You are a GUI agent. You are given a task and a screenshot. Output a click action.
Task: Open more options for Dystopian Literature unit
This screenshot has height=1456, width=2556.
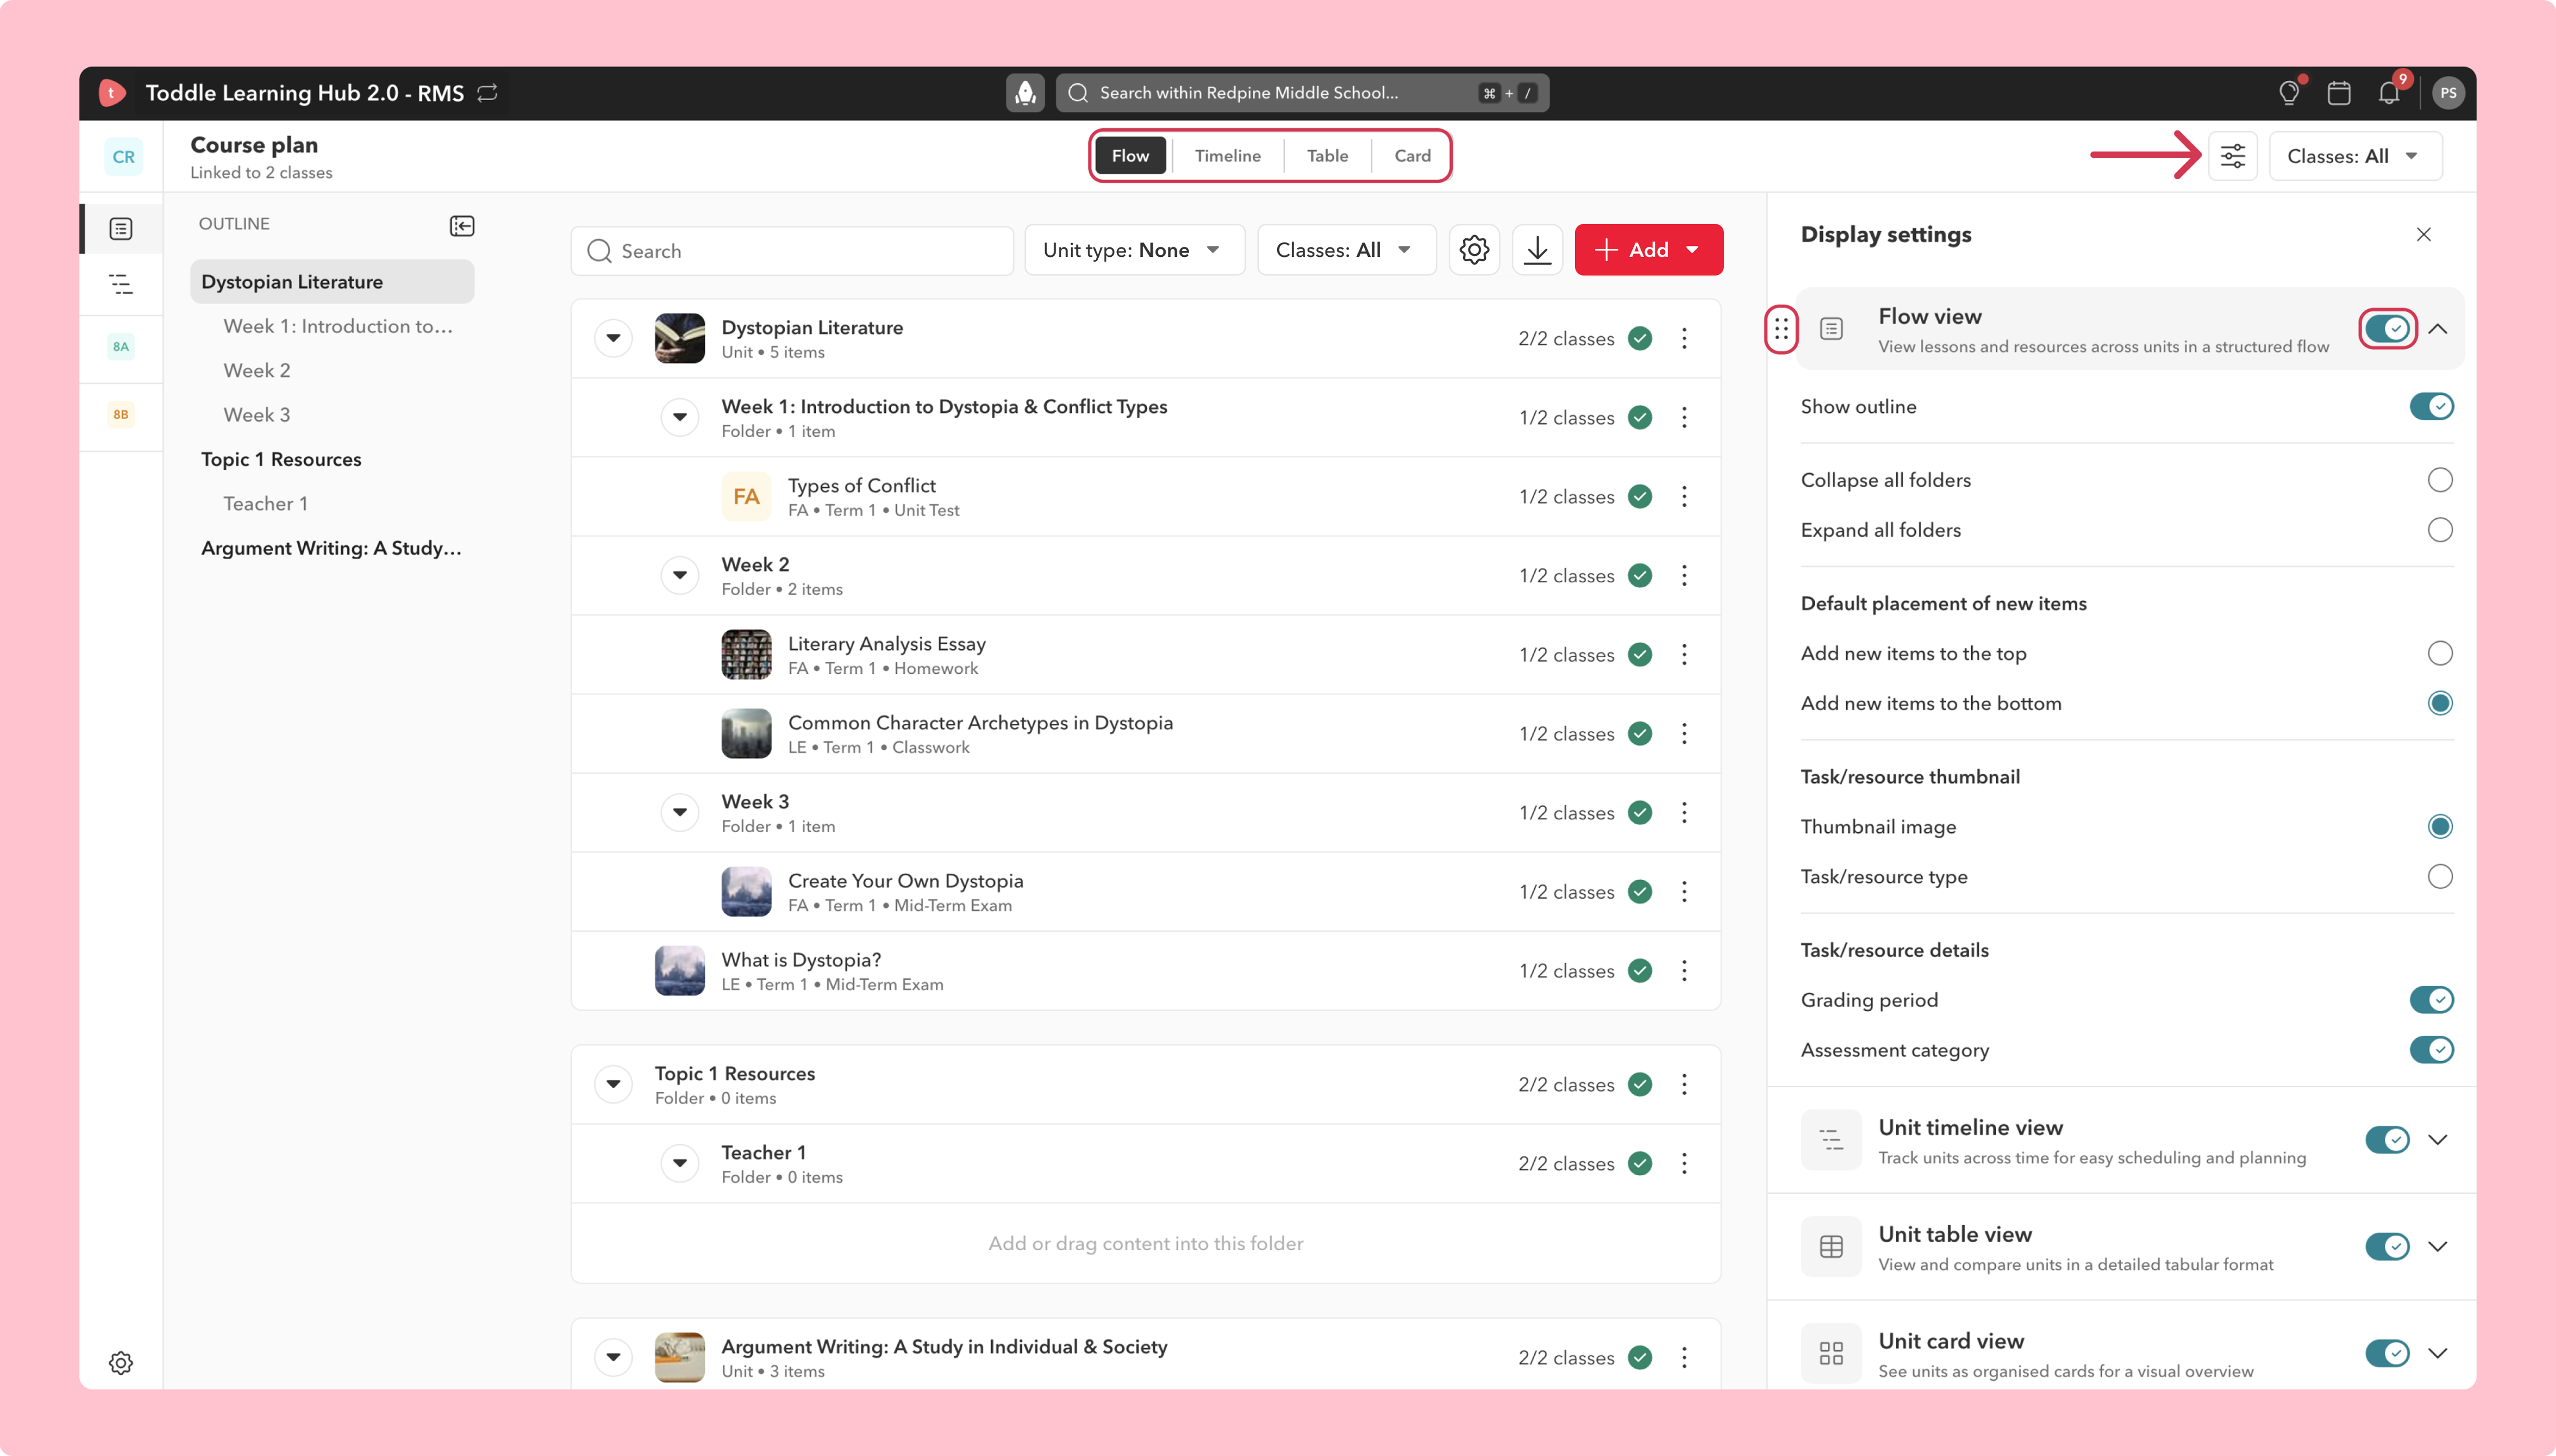(1684, 339)
